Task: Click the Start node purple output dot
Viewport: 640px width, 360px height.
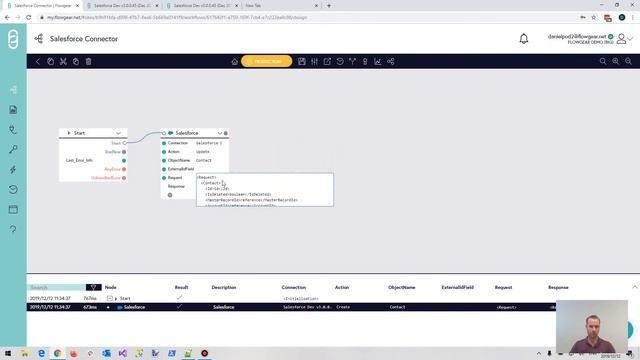Action: 124,152
